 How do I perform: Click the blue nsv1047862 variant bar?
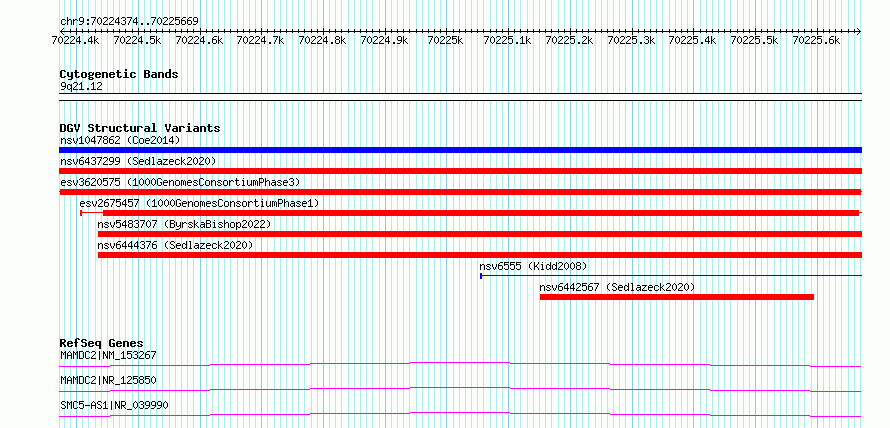tap(460, 150)
